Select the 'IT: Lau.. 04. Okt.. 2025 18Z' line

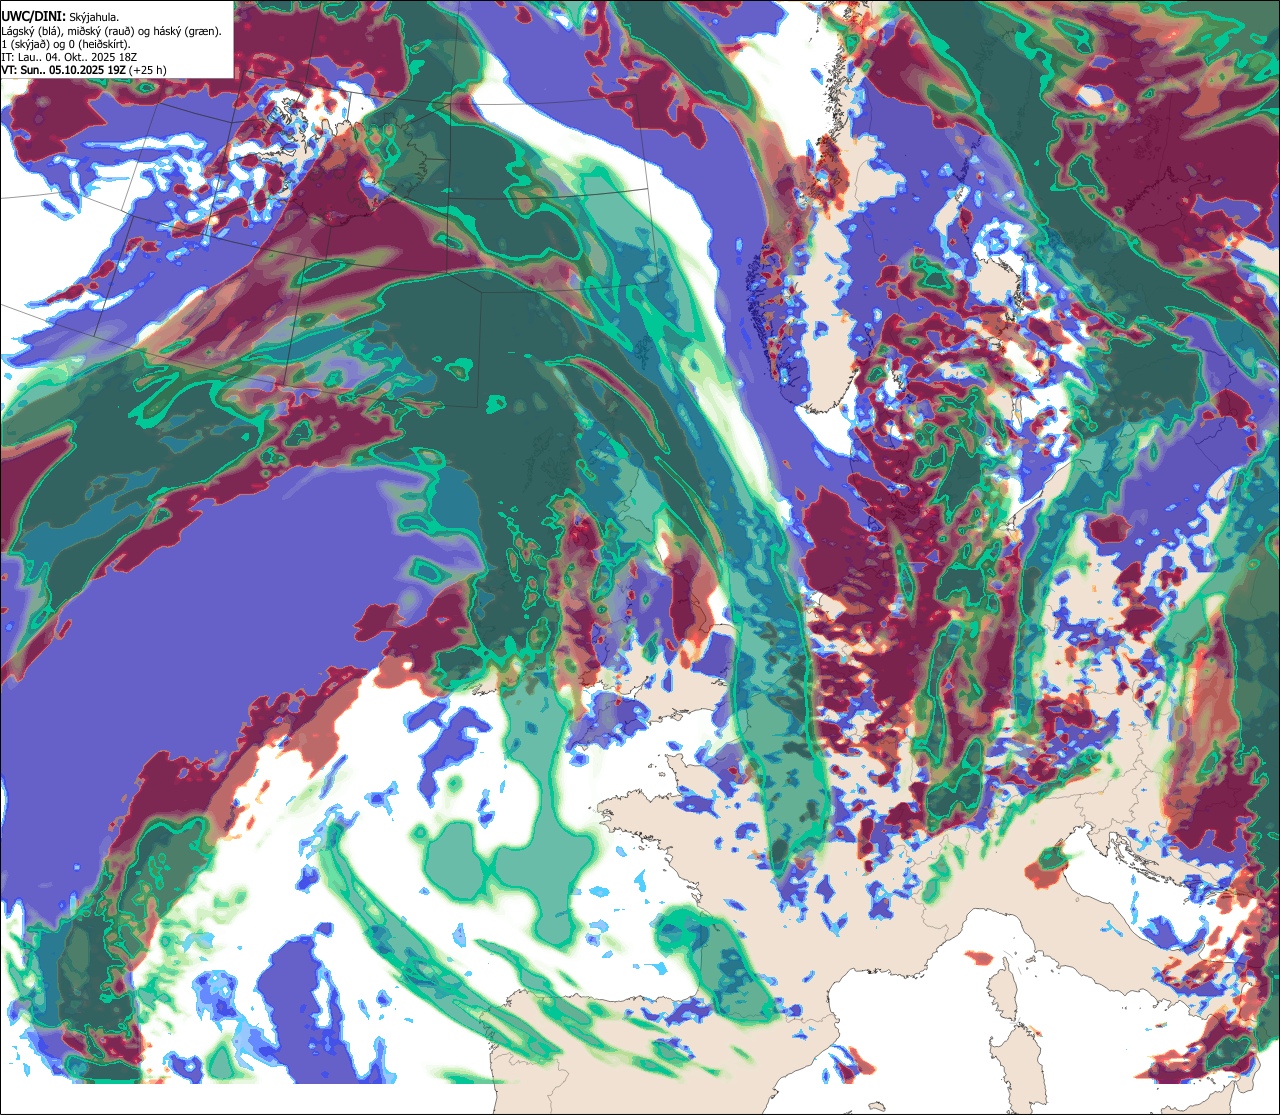pos(69,58)
